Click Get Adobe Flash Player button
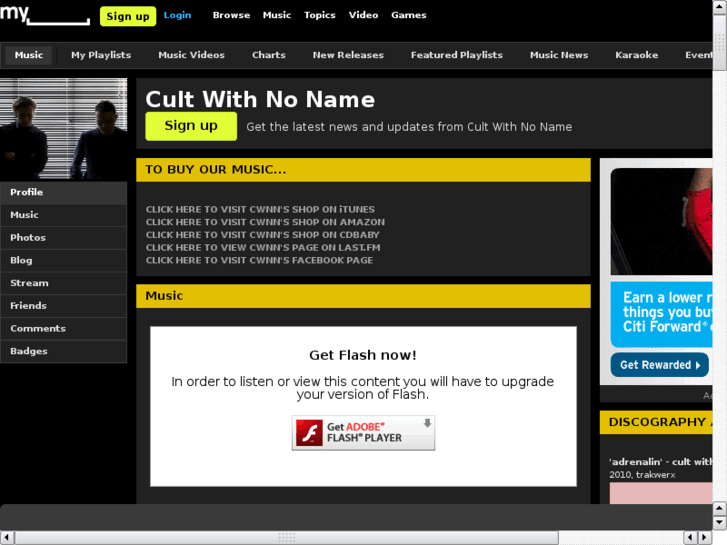Image resolution: width=727 pixels, height=545 pixels. pyautogui.click(x=364, y=433)
